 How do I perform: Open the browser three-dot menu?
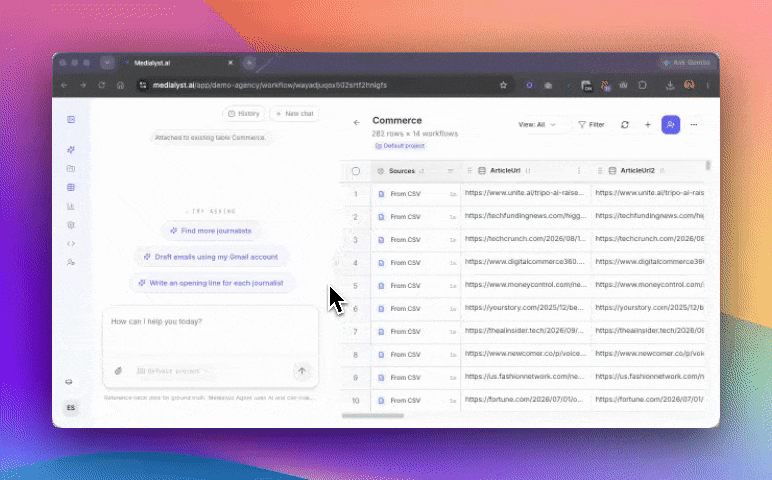coord(708,85)
